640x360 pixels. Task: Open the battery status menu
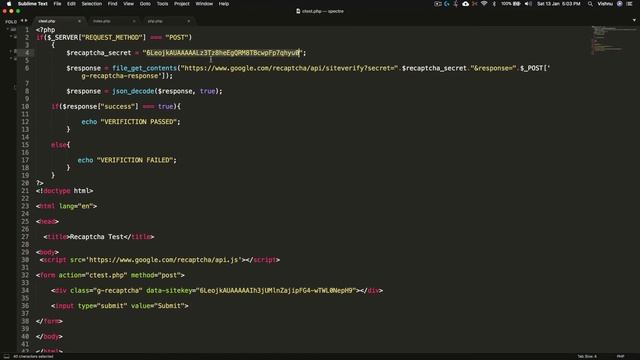coord(511,4)
